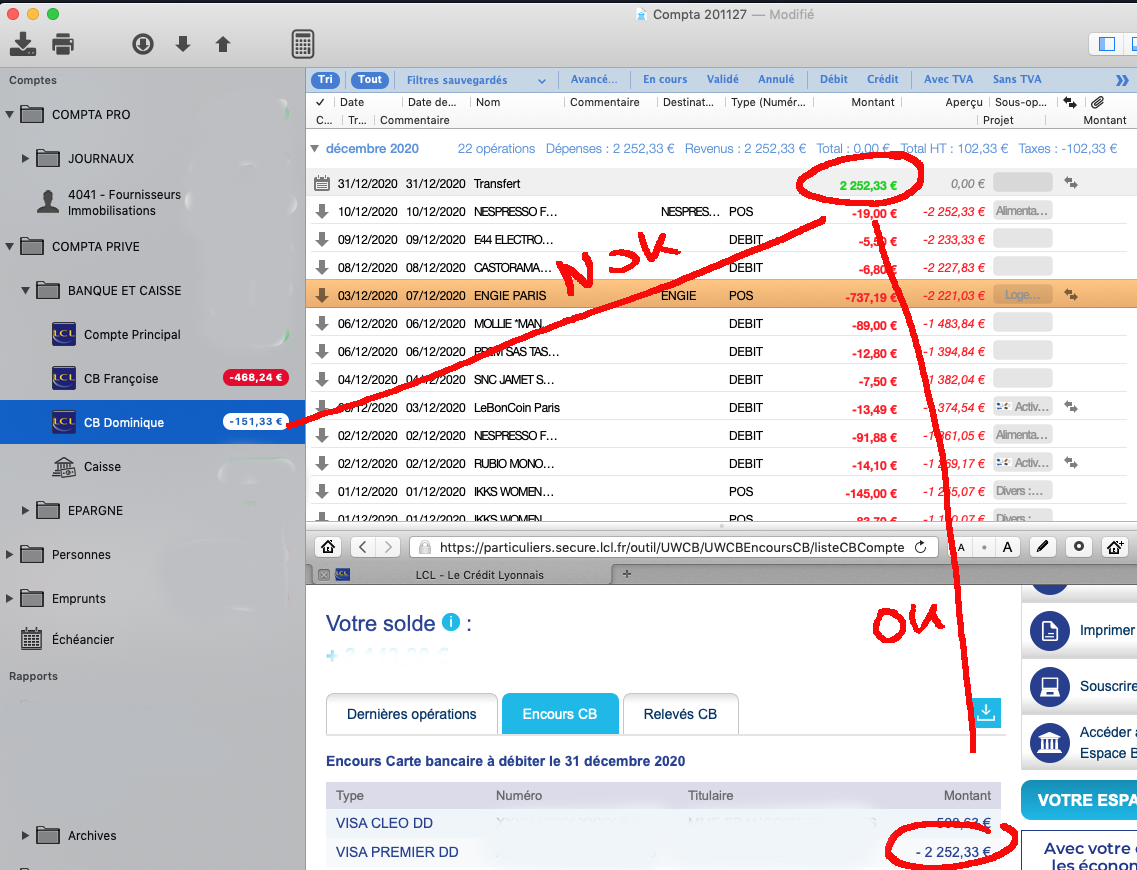Click transfer arrows icon on Transfert row
Image resolution: width=1137 pixels, height=870 pixels.
pos(1070,183)
